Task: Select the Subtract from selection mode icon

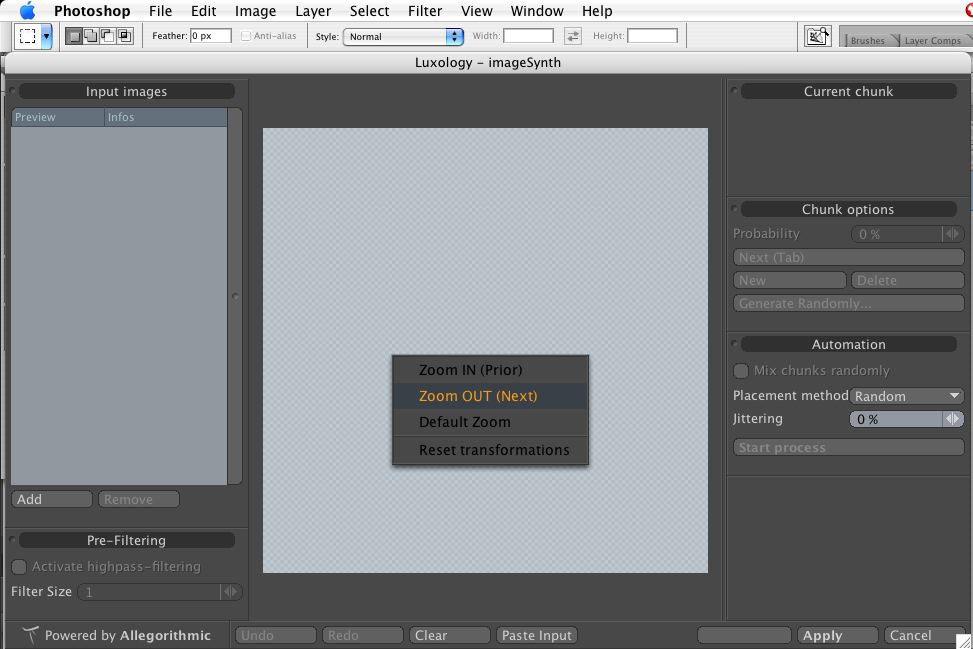Action: [x=108, y=36]
